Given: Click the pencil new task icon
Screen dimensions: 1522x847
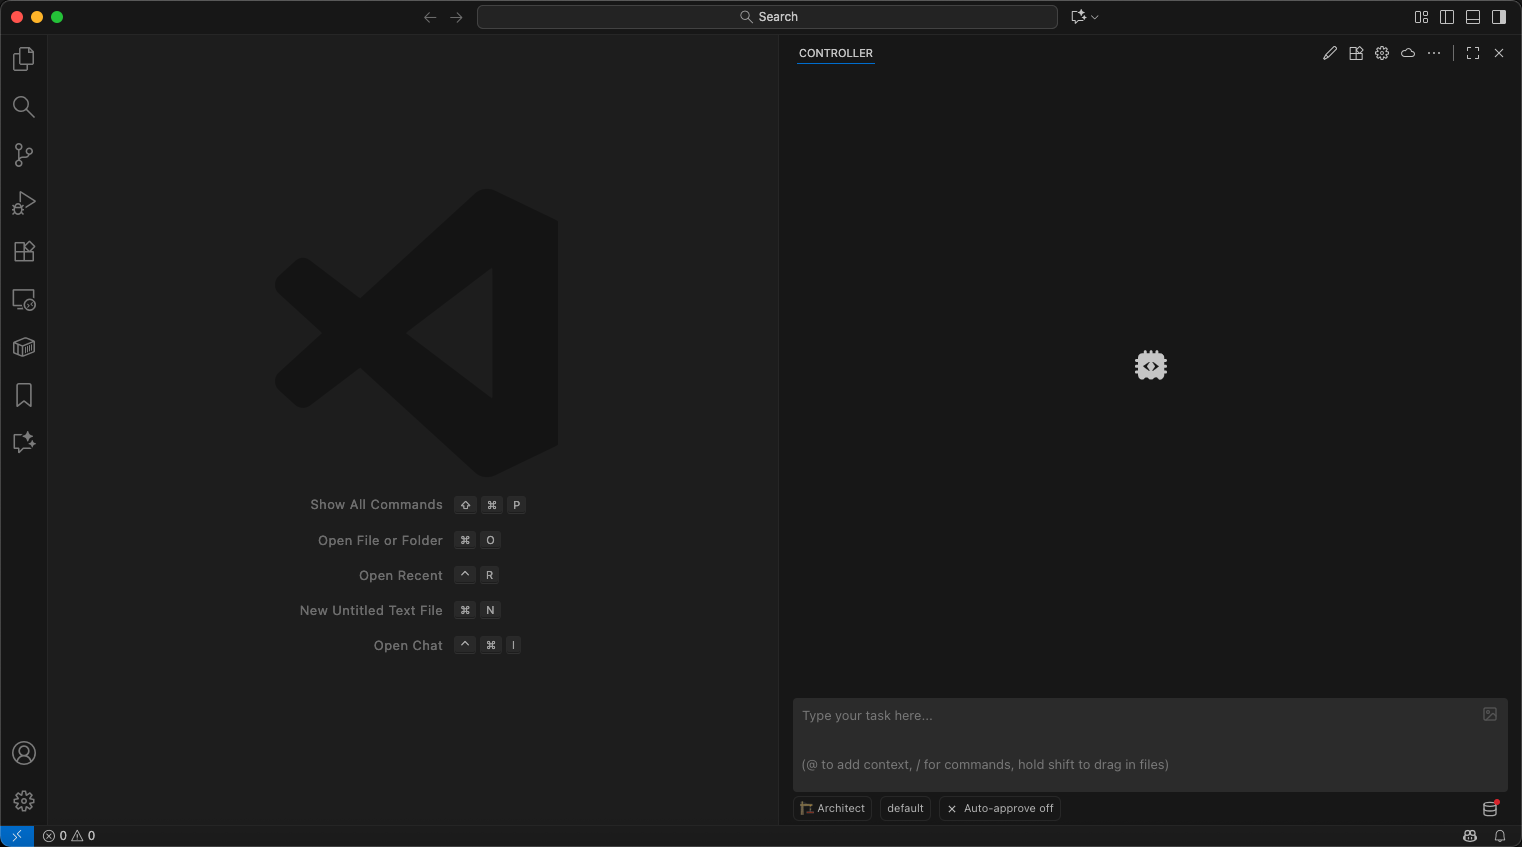Looking at the screenshot, I should tap(1330, 53).
